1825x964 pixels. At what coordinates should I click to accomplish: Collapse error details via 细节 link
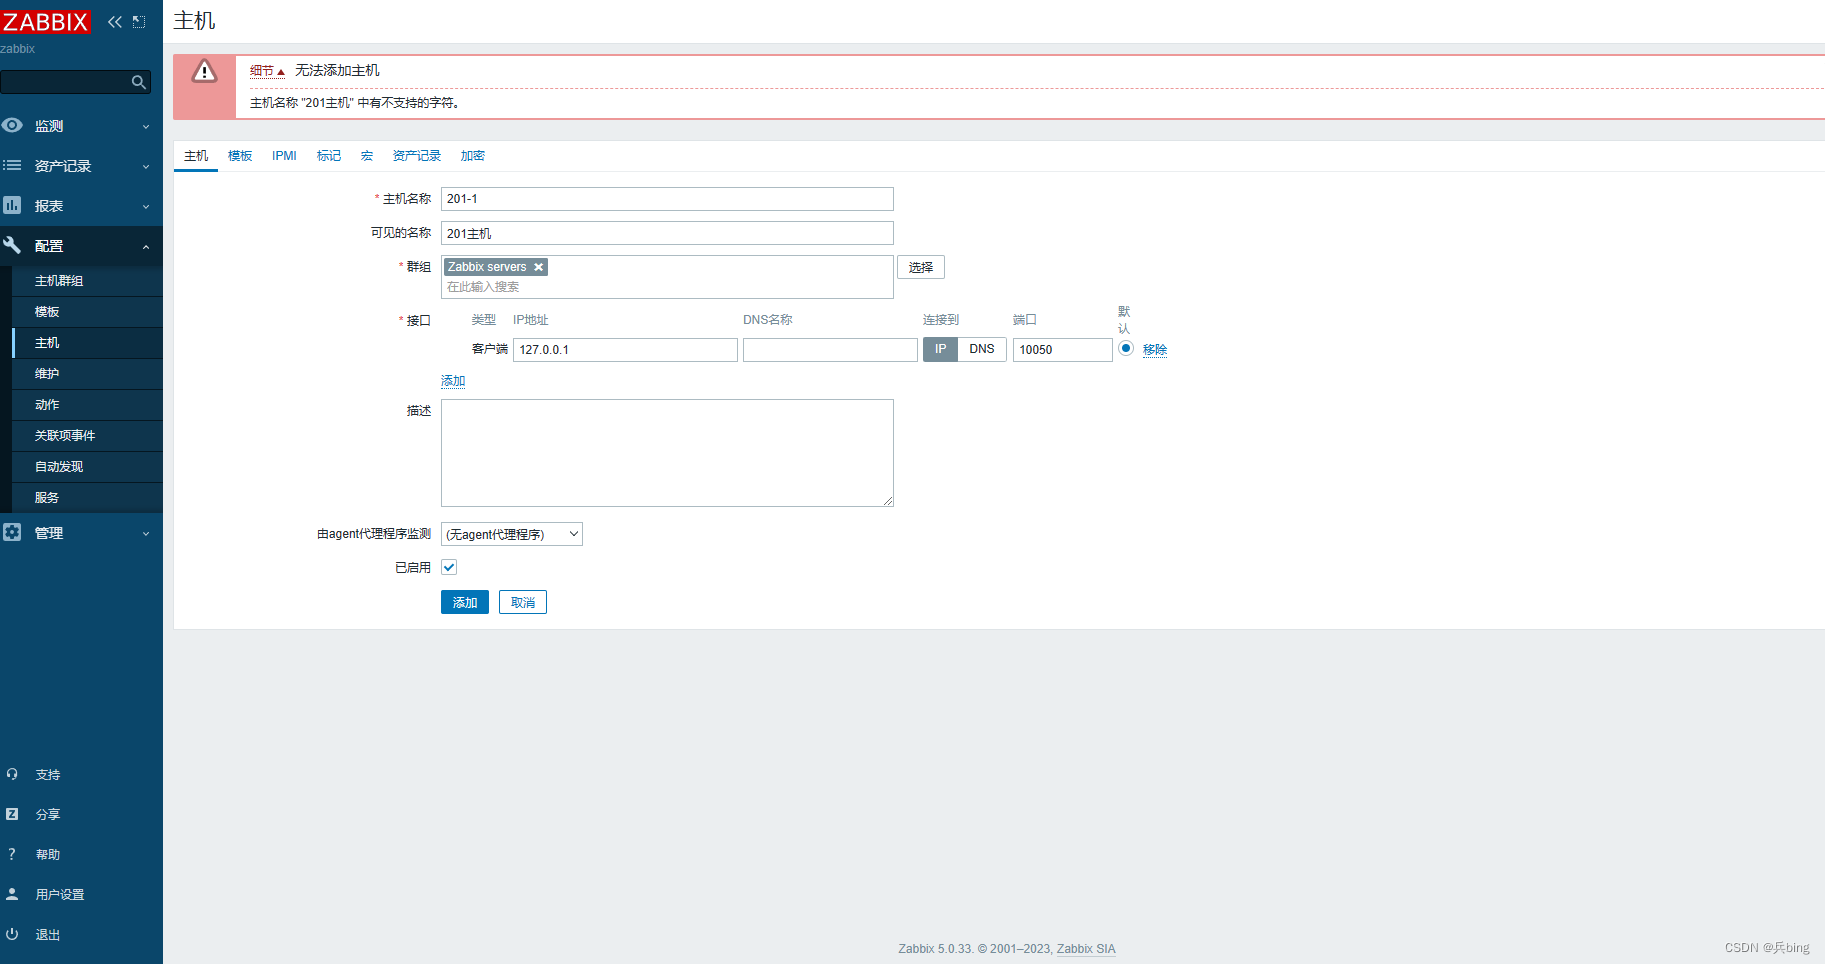[267, 71]
